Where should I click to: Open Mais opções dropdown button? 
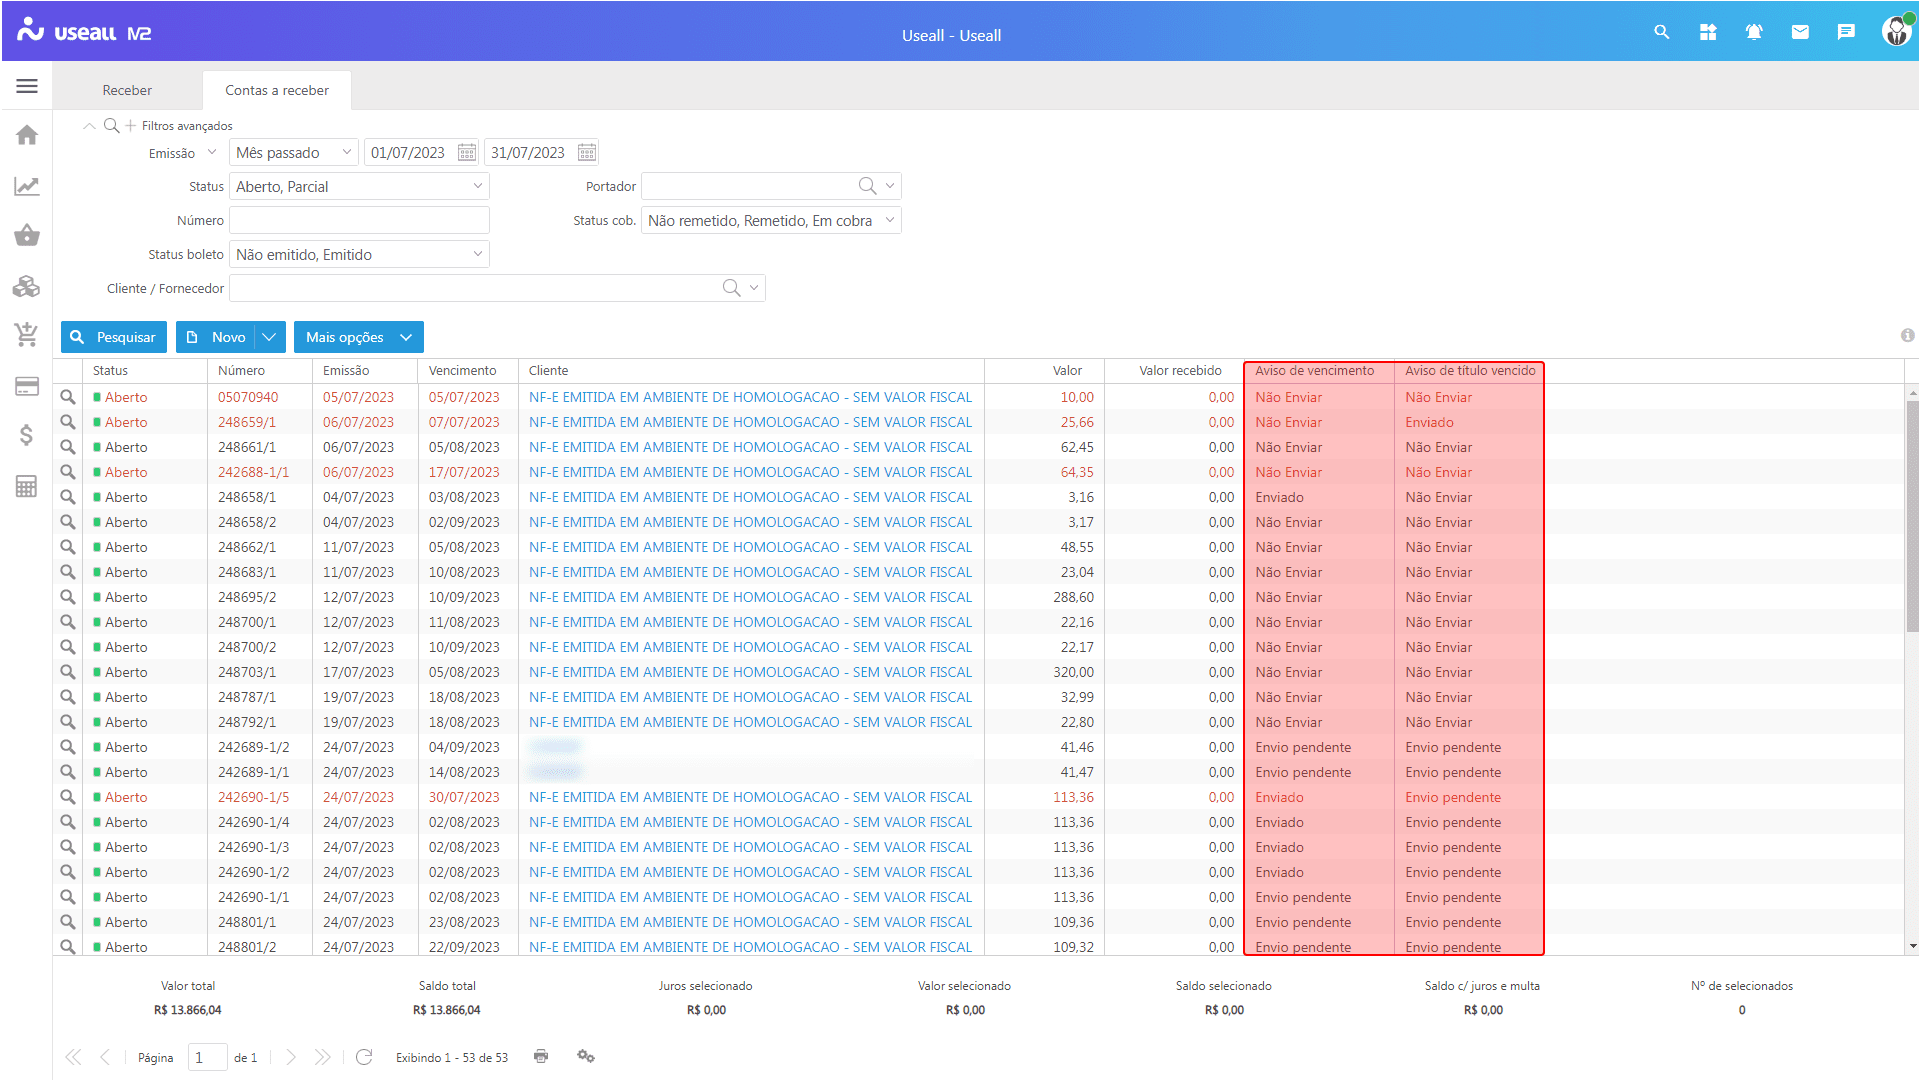click(x=358, y=338)
